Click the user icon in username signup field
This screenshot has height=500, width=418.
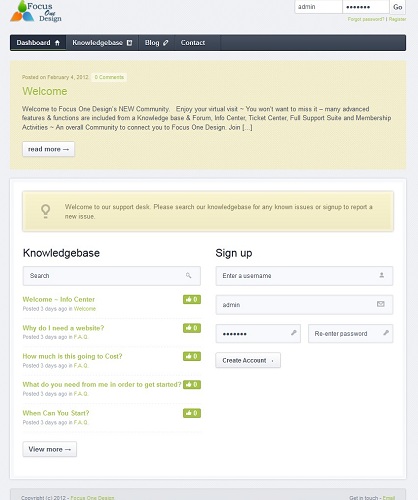coord(382,275)
